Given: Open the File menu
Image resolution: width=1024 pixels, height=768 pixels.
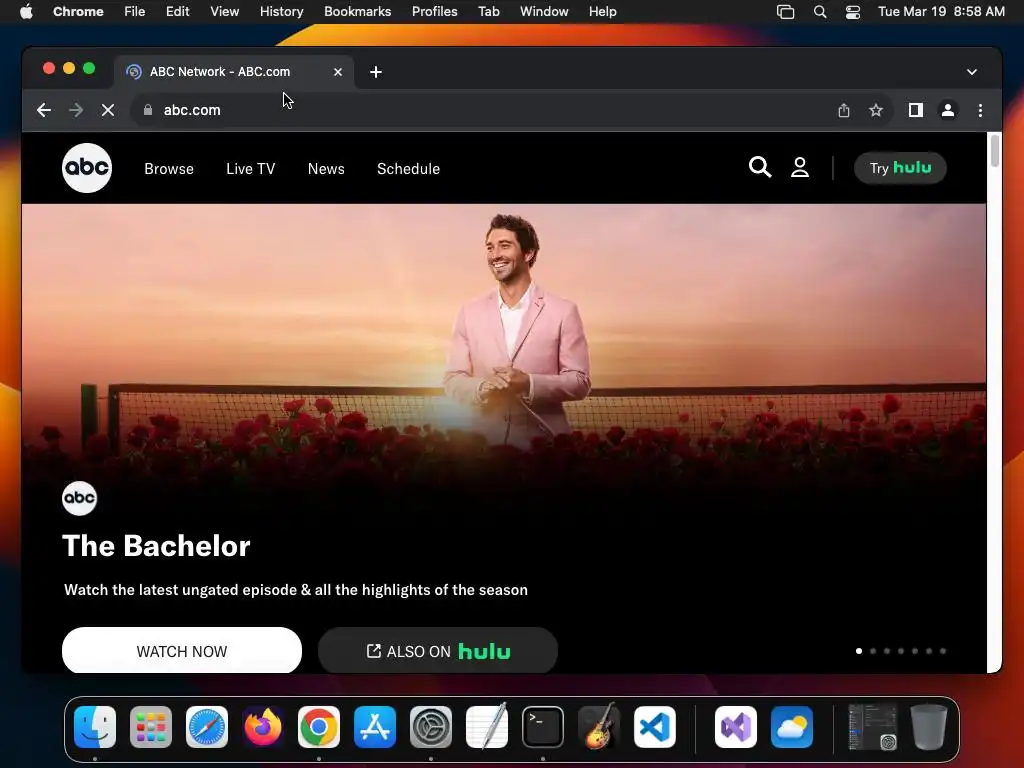Looking at the screenshot, I should tap(135, 11).
